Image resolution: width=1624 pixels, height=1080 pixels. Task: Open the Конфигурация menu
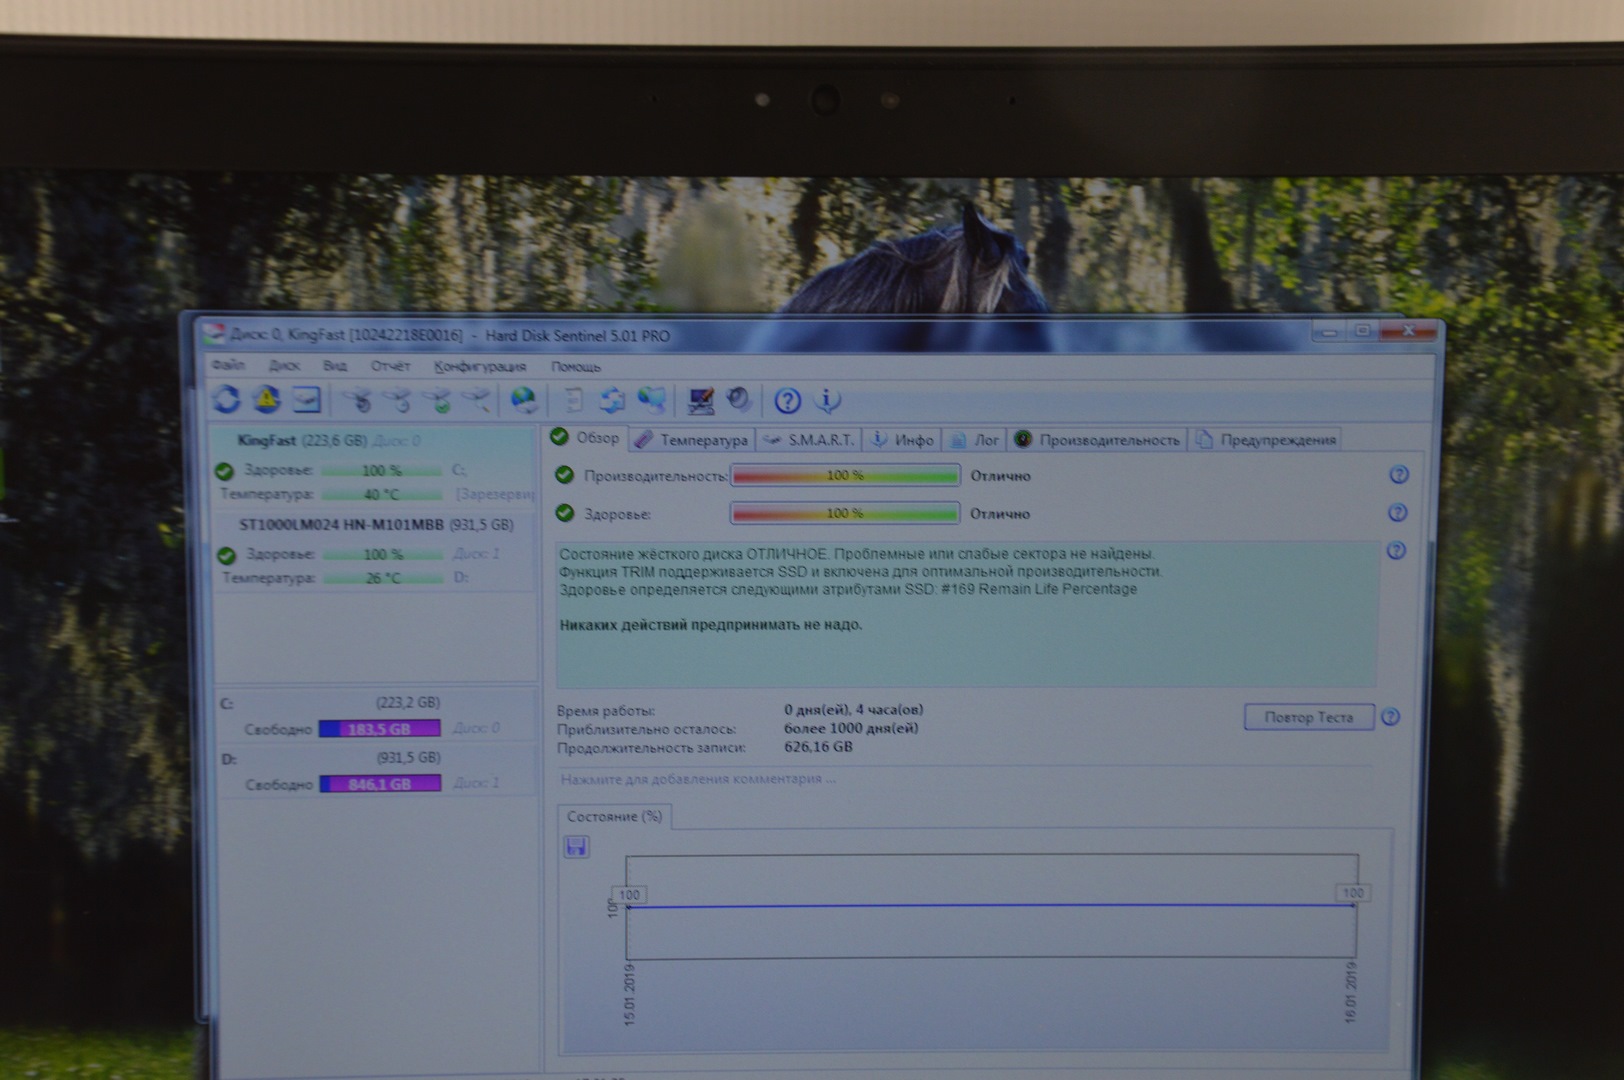pyautogui.click(x=480, y=367)
